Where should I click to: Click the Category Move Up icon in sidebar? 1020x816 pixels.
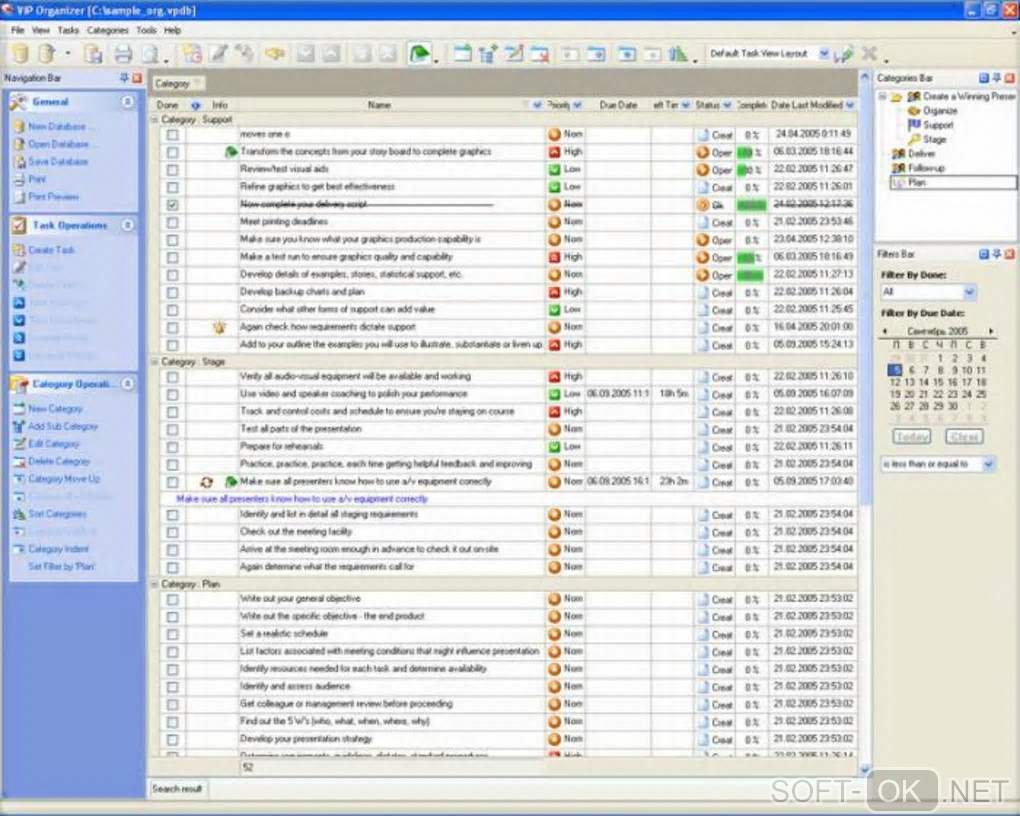(19, 479)
